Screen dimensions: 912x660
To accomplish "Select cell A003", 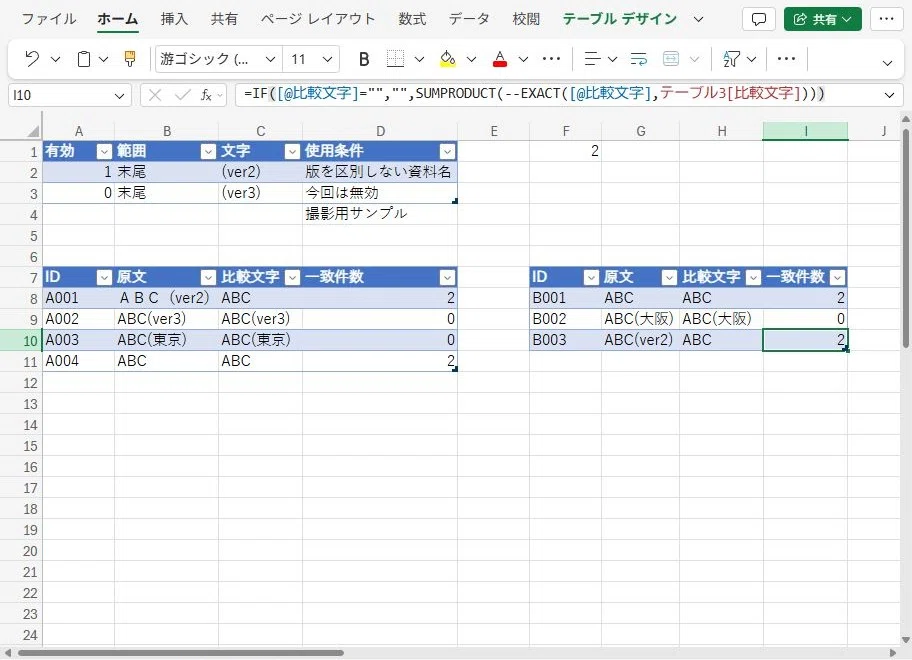I will click(78, 340).
